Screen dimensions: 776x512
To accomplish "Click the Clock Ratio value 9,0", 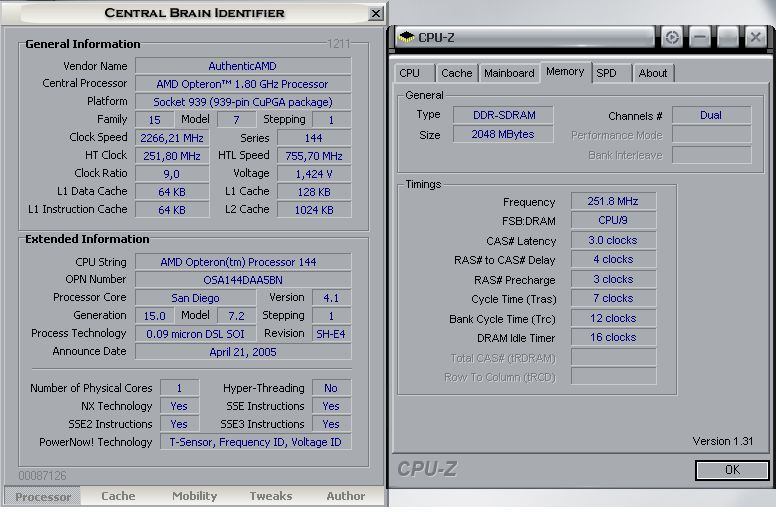I will tap(172, 174).
